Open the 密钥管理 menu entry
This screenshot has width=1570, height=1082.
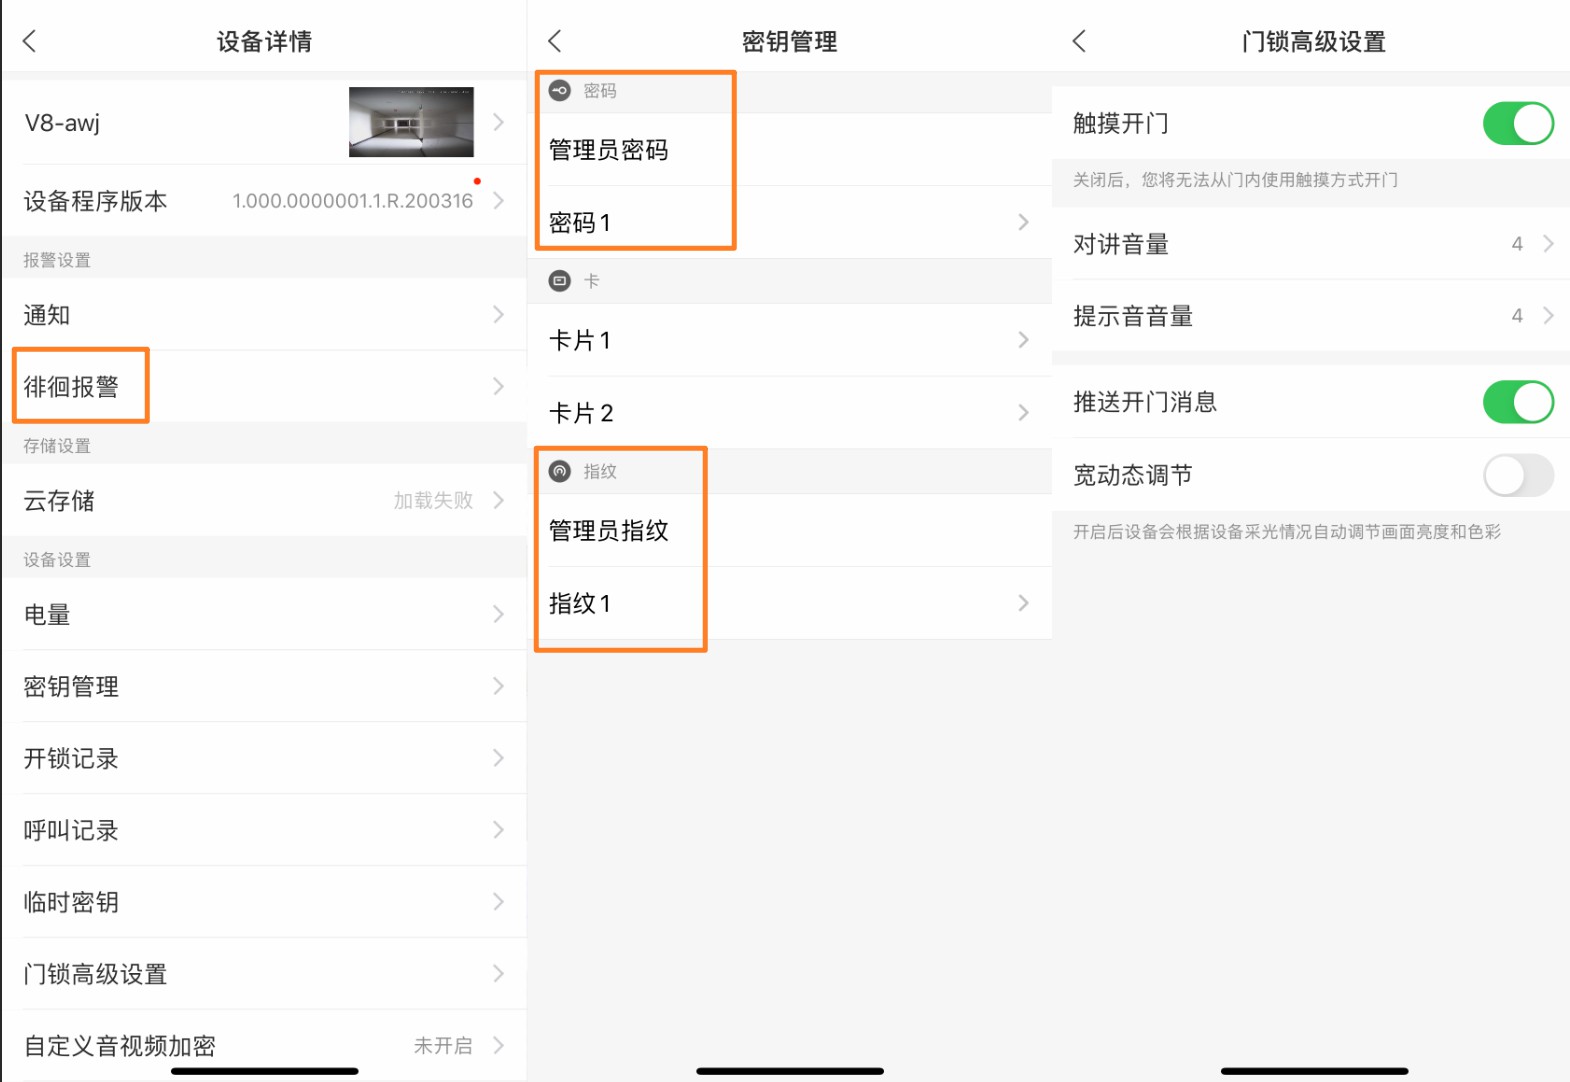pos(264,687)
